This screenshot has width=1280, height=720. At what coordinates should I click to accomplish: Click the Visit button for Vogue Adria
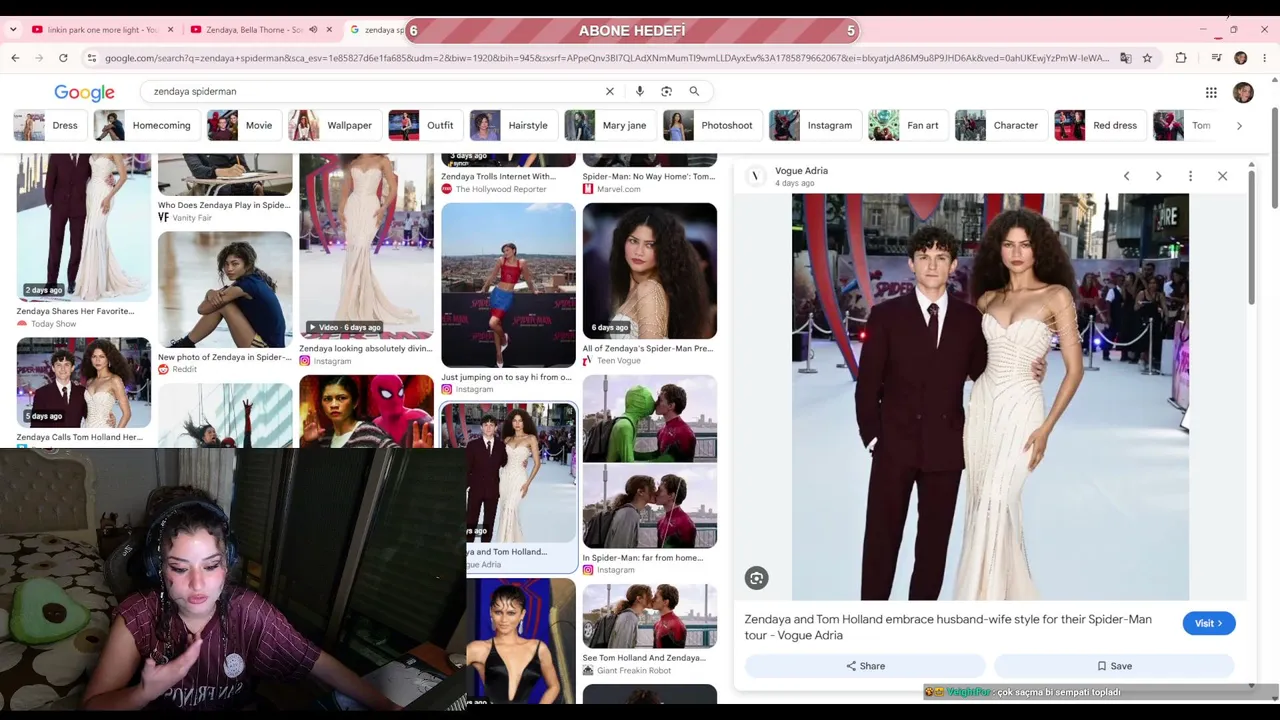[x=1209, y=623]
